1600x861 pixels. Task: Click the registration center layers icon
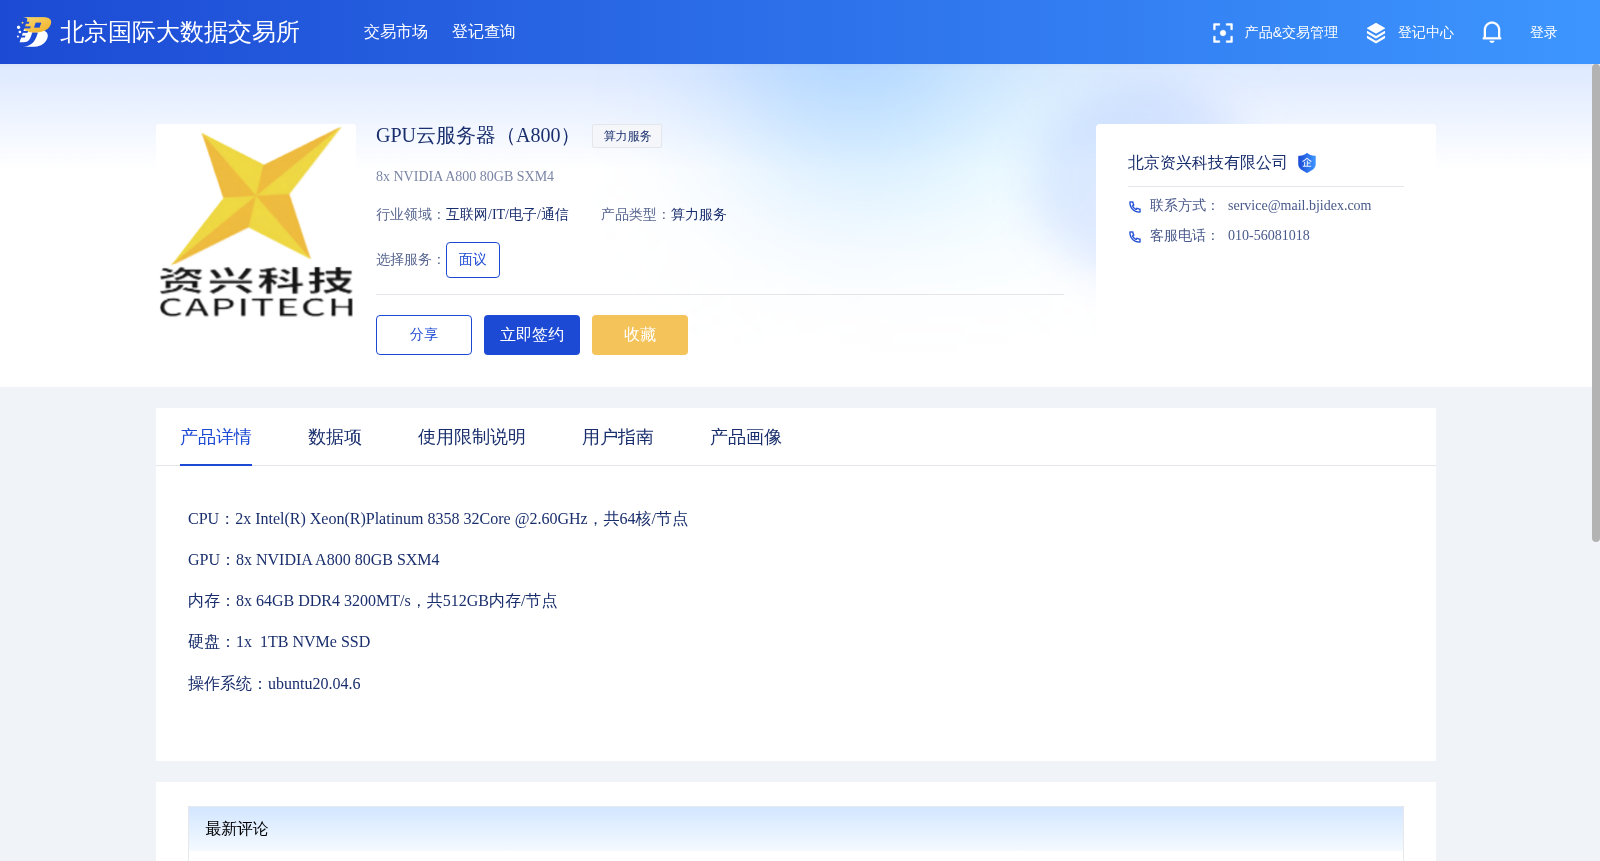(1376, 33)
